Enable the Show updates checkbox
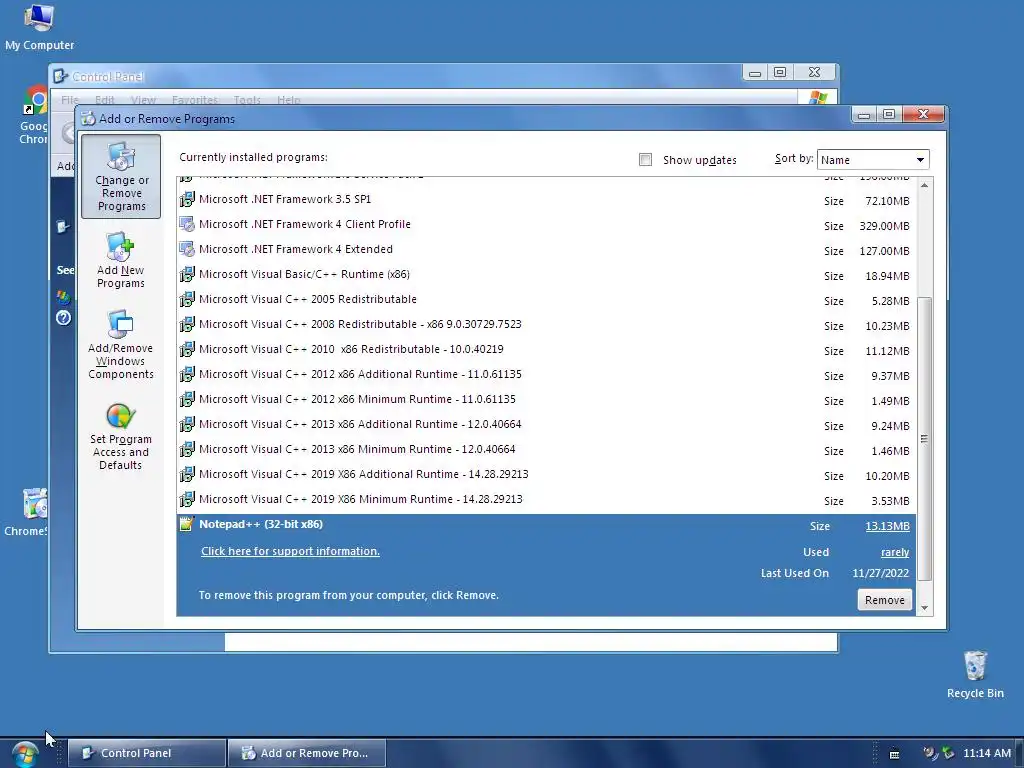 [x=645, y=160]
